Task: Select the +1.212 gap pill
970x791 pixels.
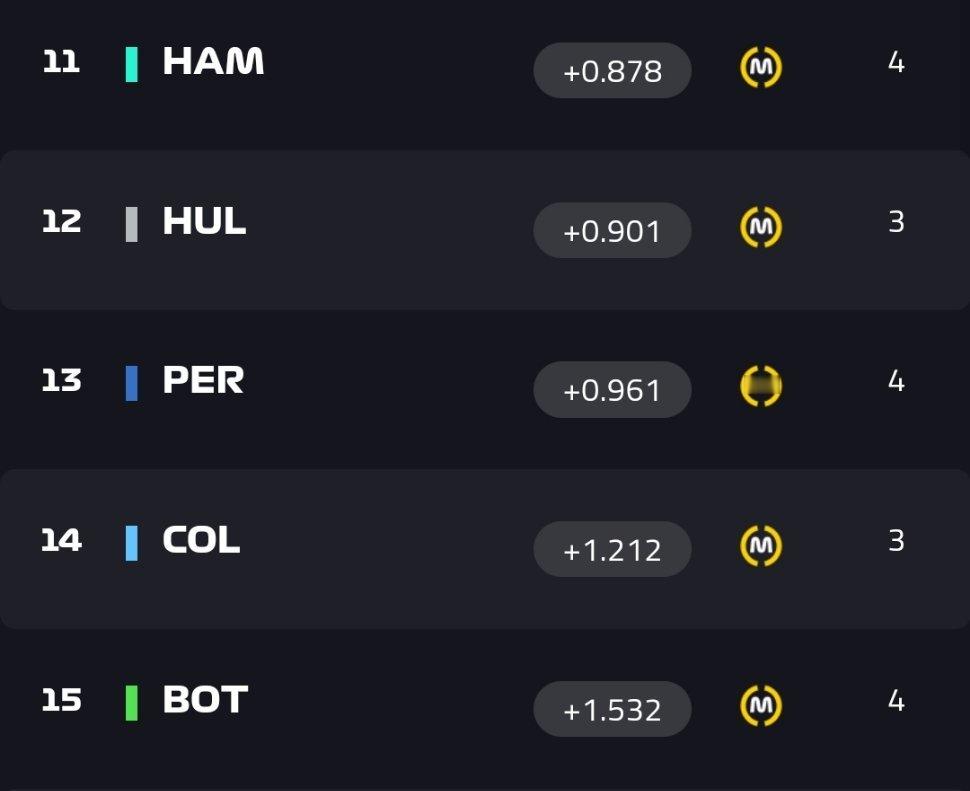Action: coord(612,549)
